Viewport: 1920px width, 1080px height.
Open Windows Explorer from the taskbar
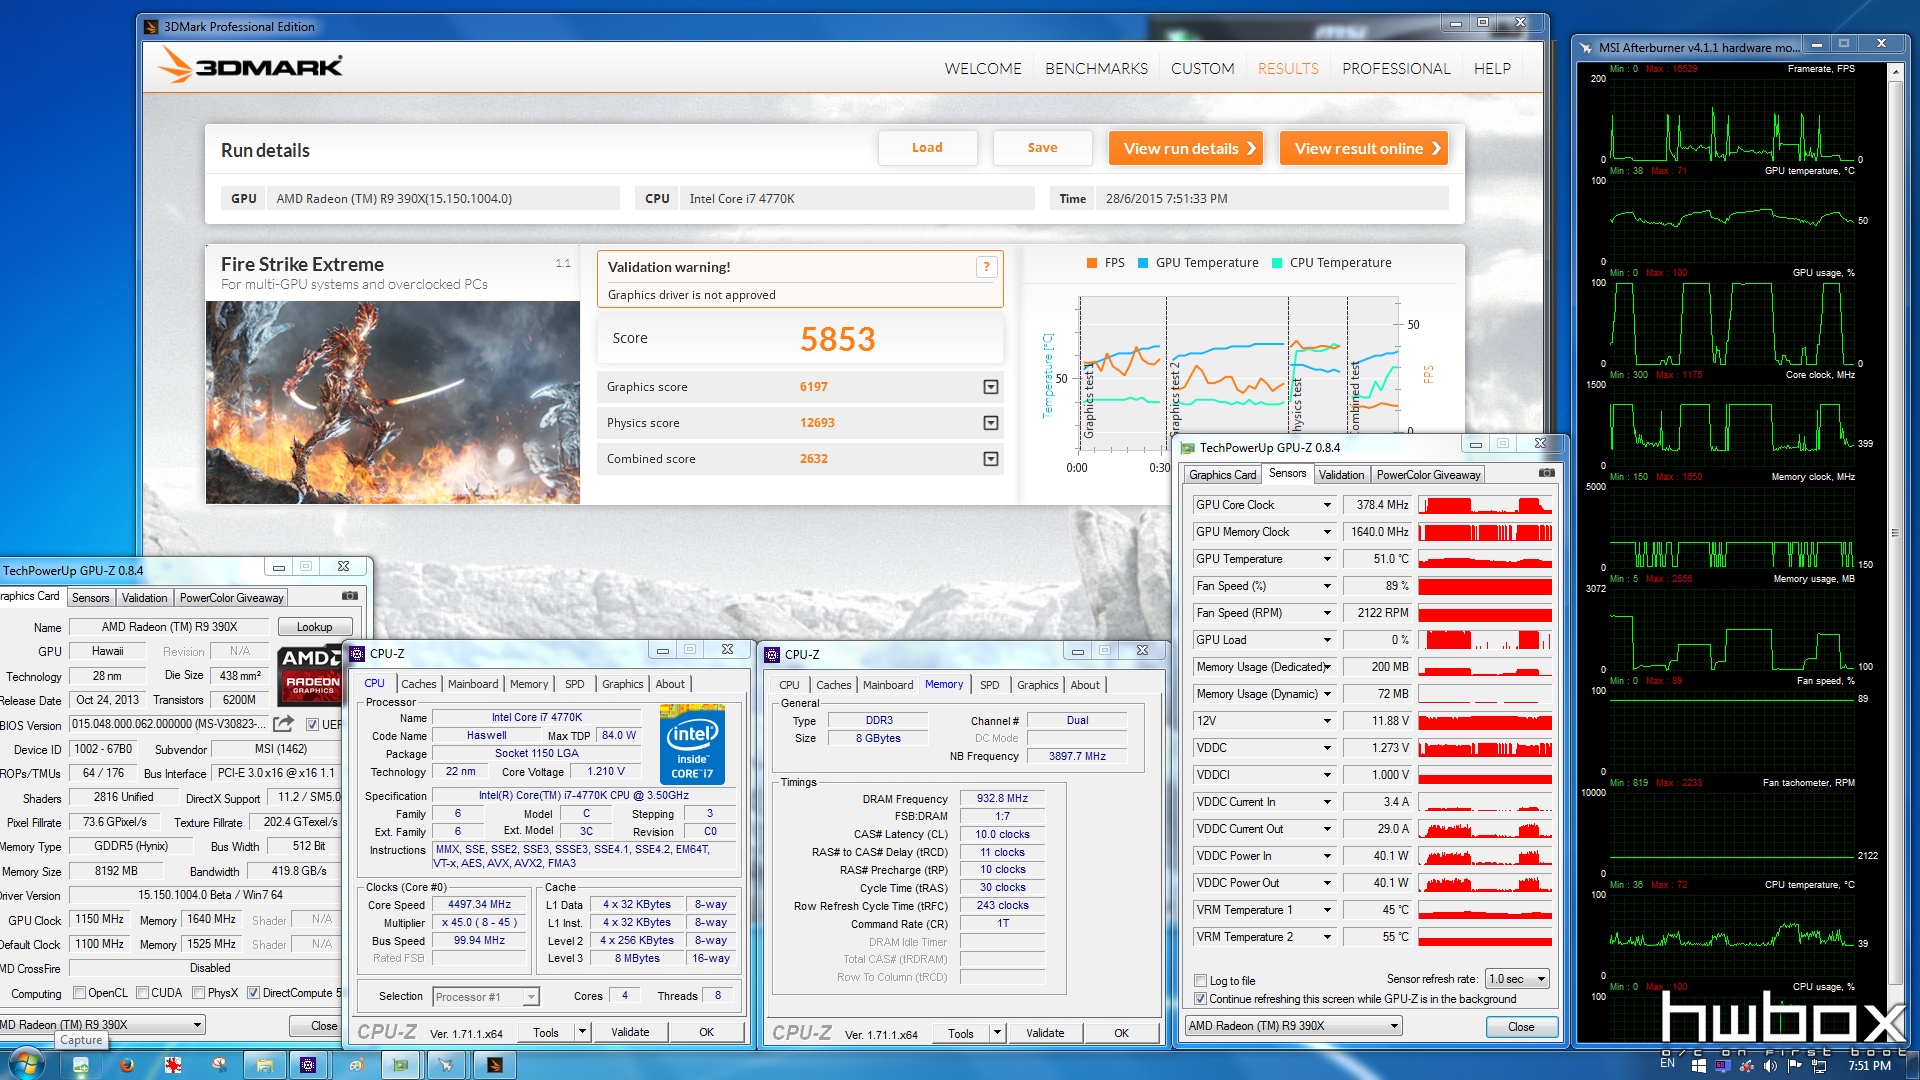coord(265,1065)
